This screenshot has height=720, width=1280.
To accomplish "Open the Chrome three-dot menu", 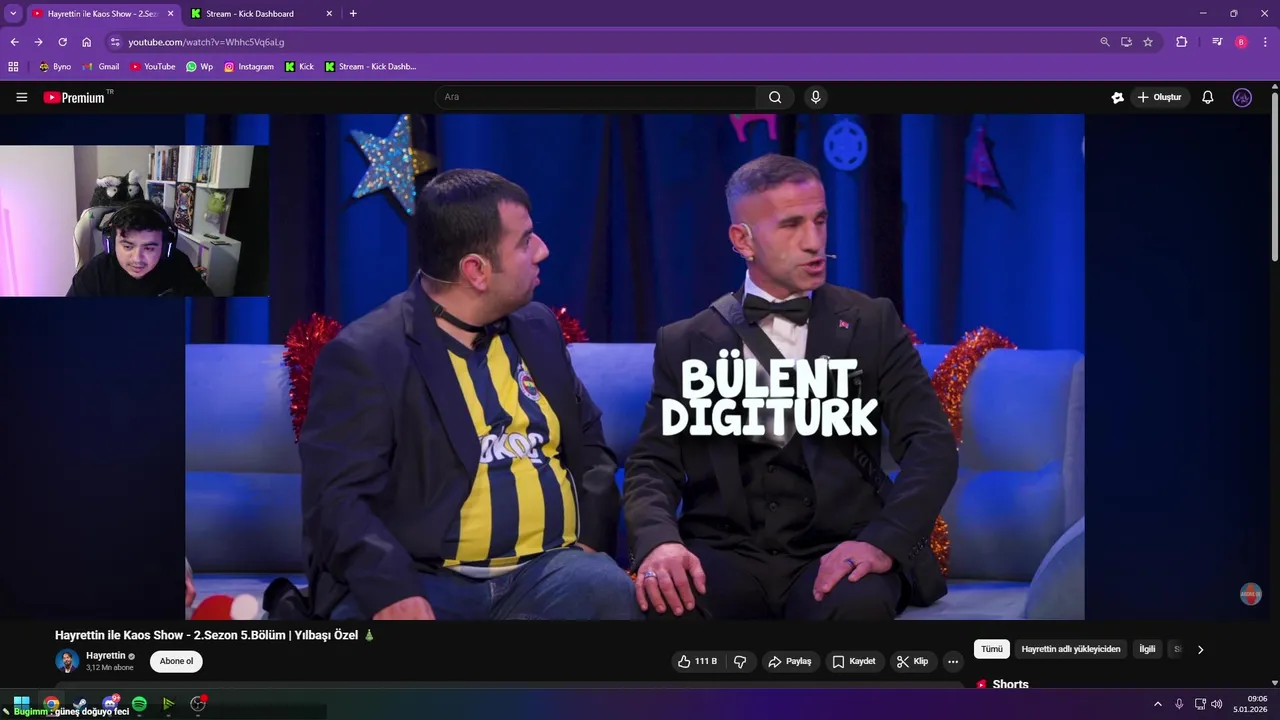I will click(1265, 42).
